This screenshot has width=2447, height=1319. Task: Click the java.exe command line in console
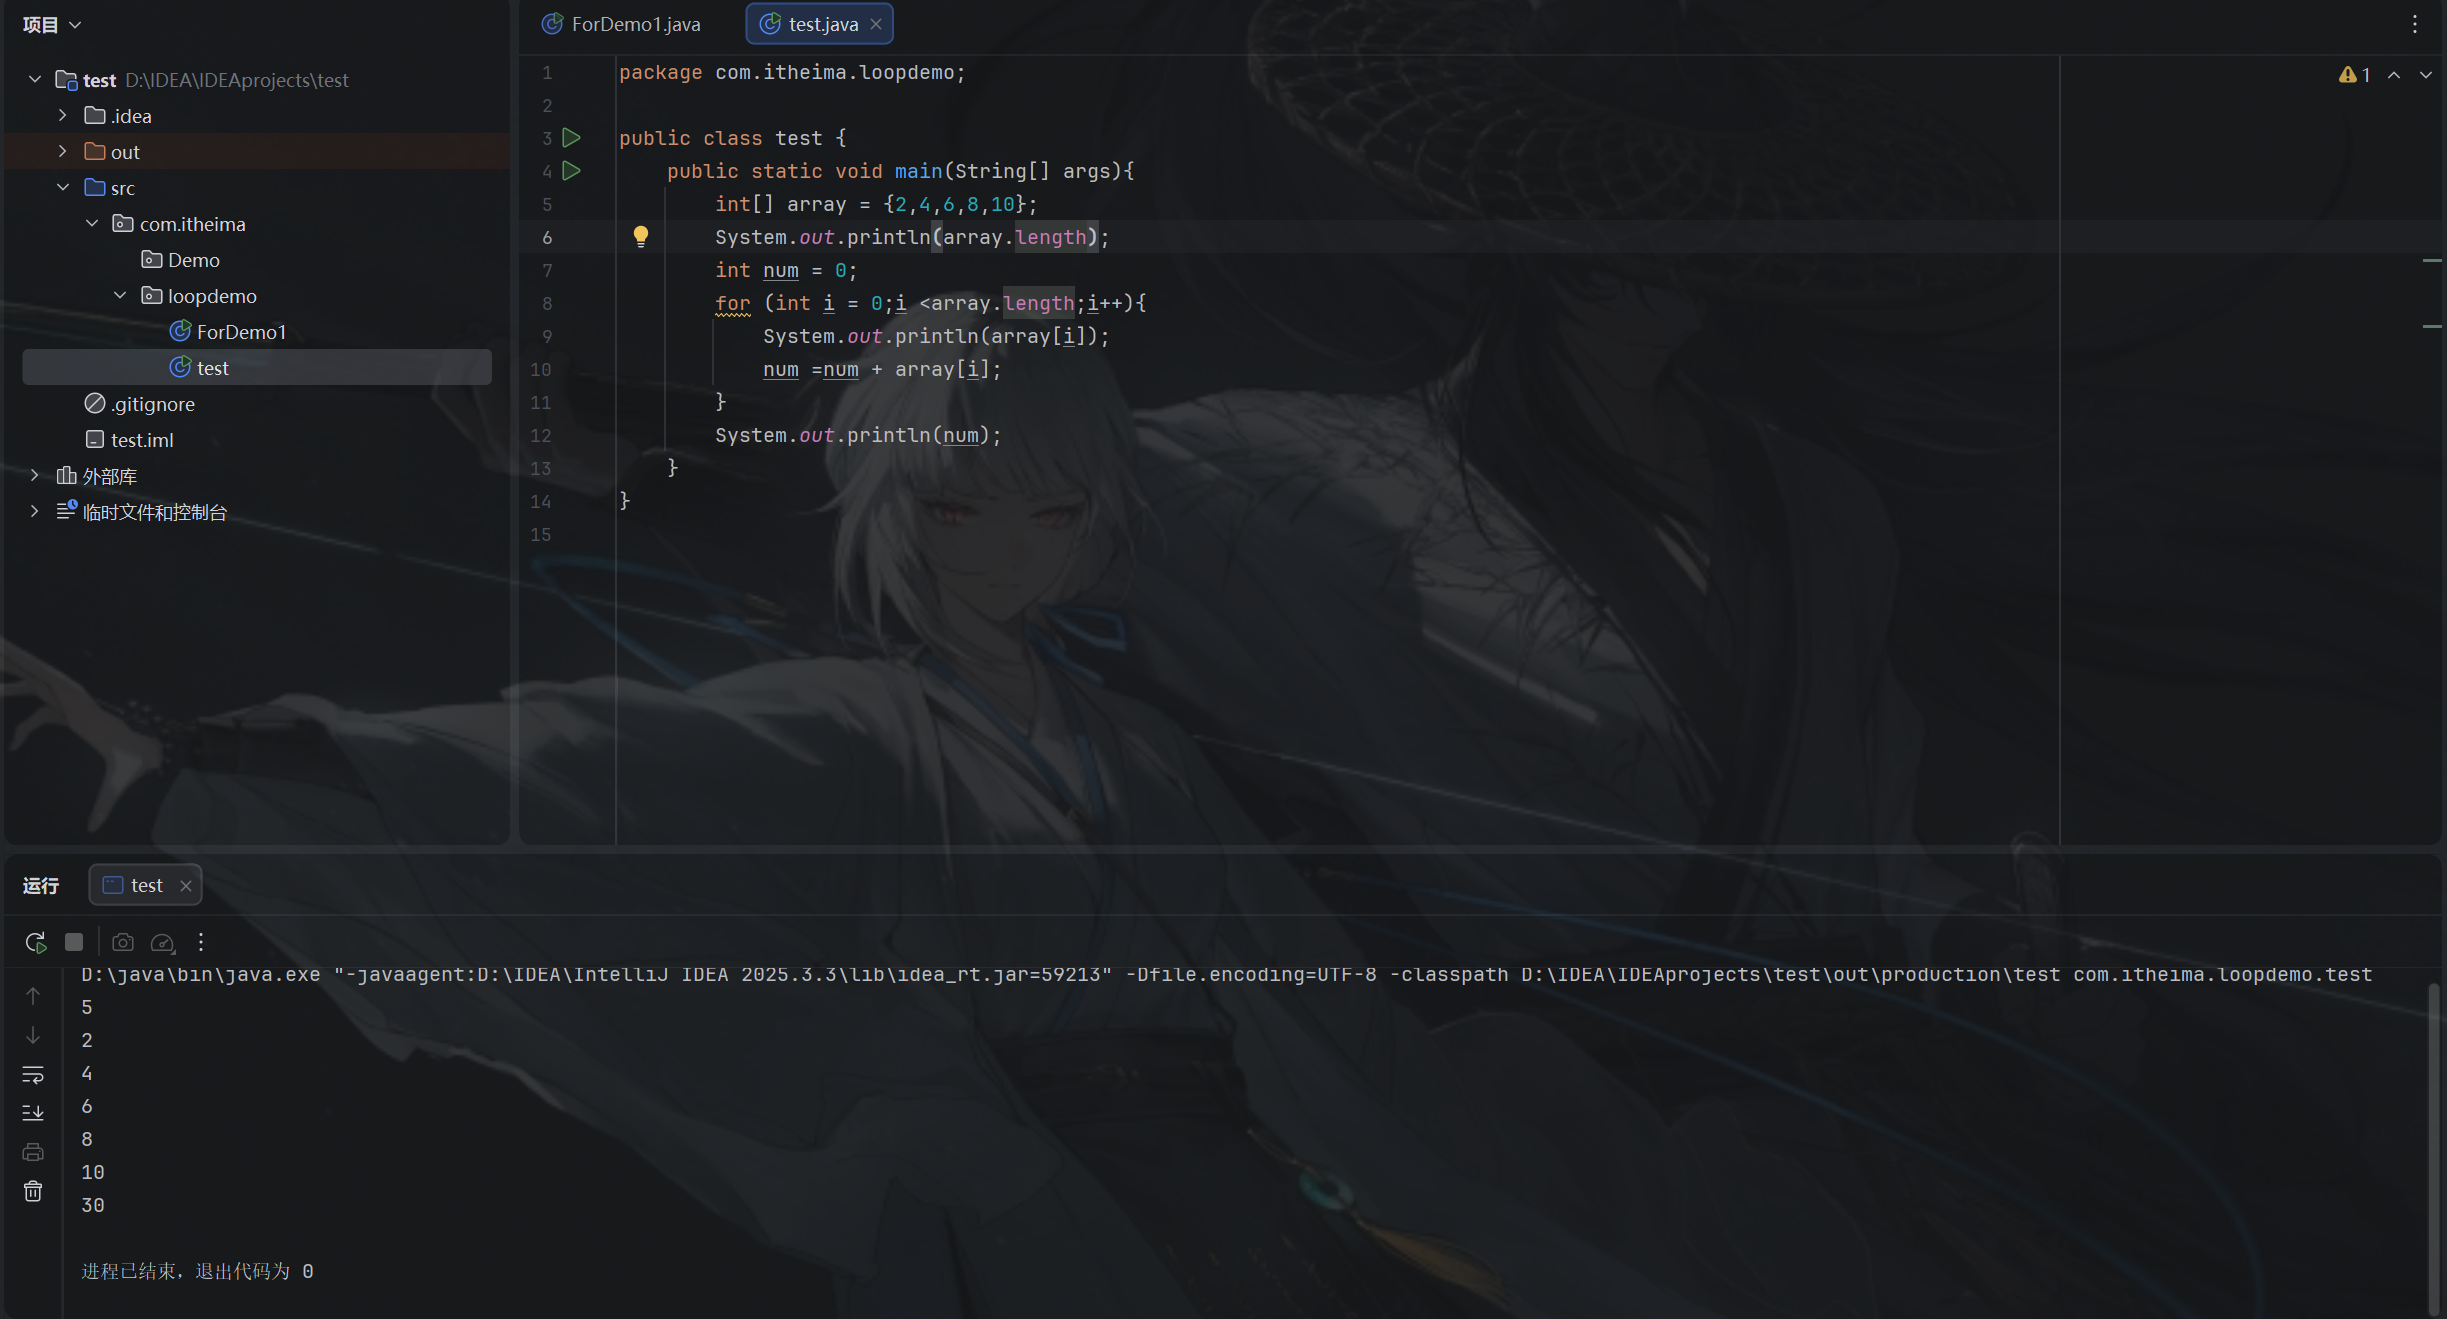(1227, 974)
